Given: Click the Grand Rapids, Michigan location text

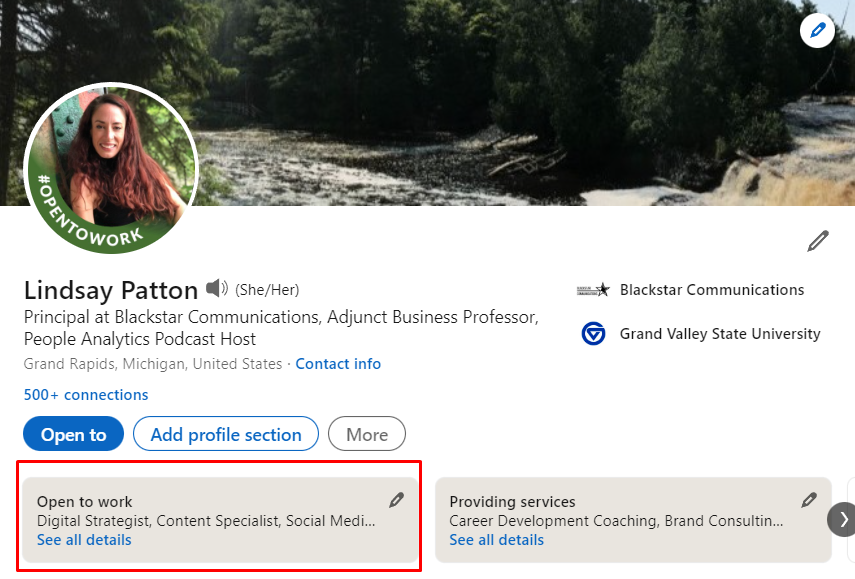Looking at the screenshot, I should point(150,363).
